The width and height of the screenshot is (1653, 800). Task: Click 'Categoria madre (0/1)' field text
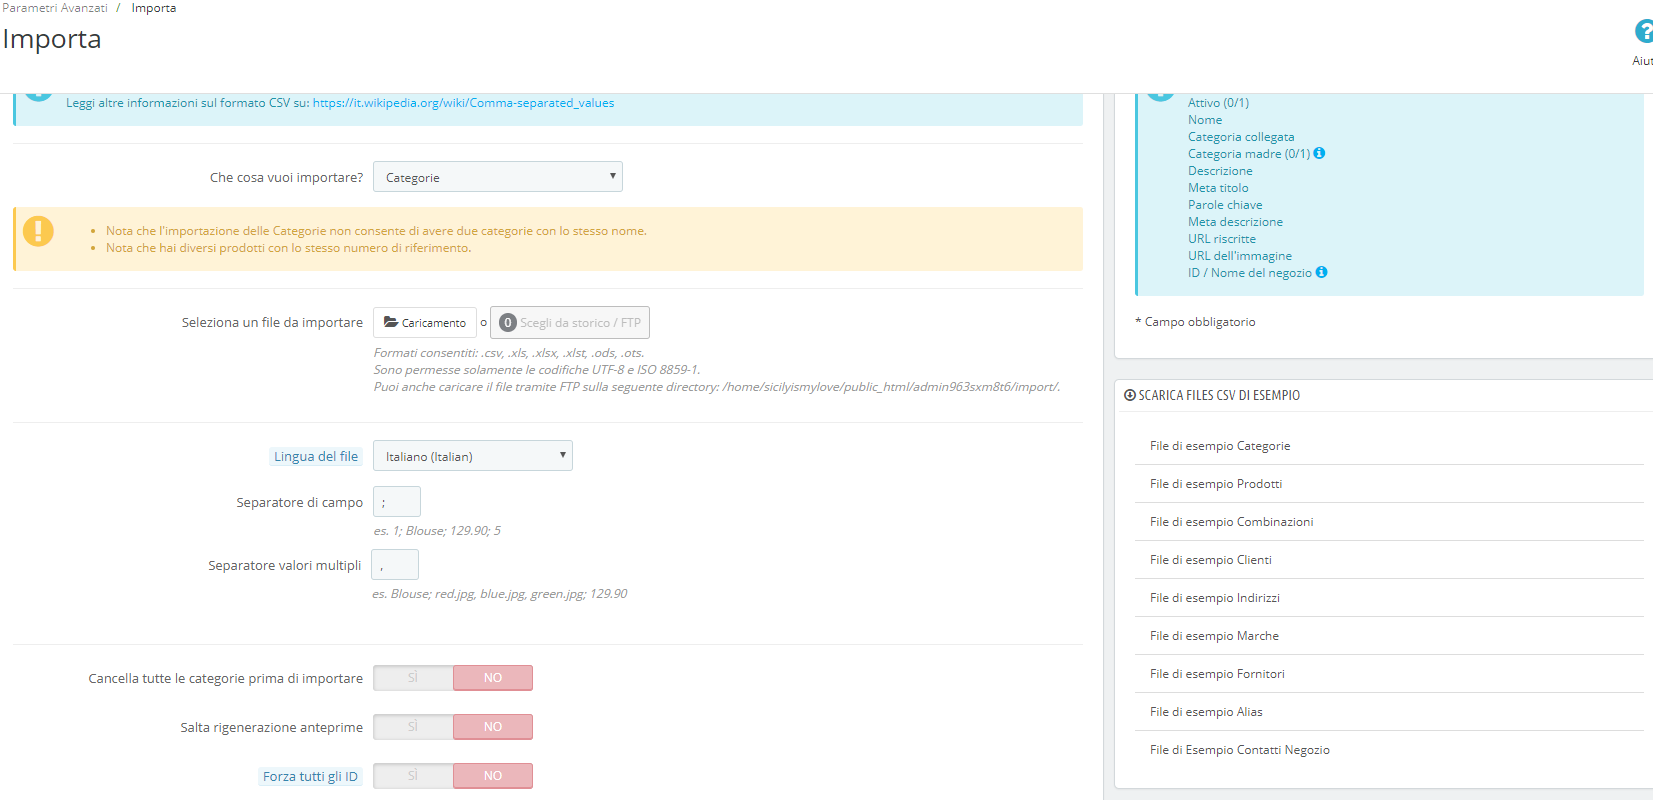click(1249, 154)
